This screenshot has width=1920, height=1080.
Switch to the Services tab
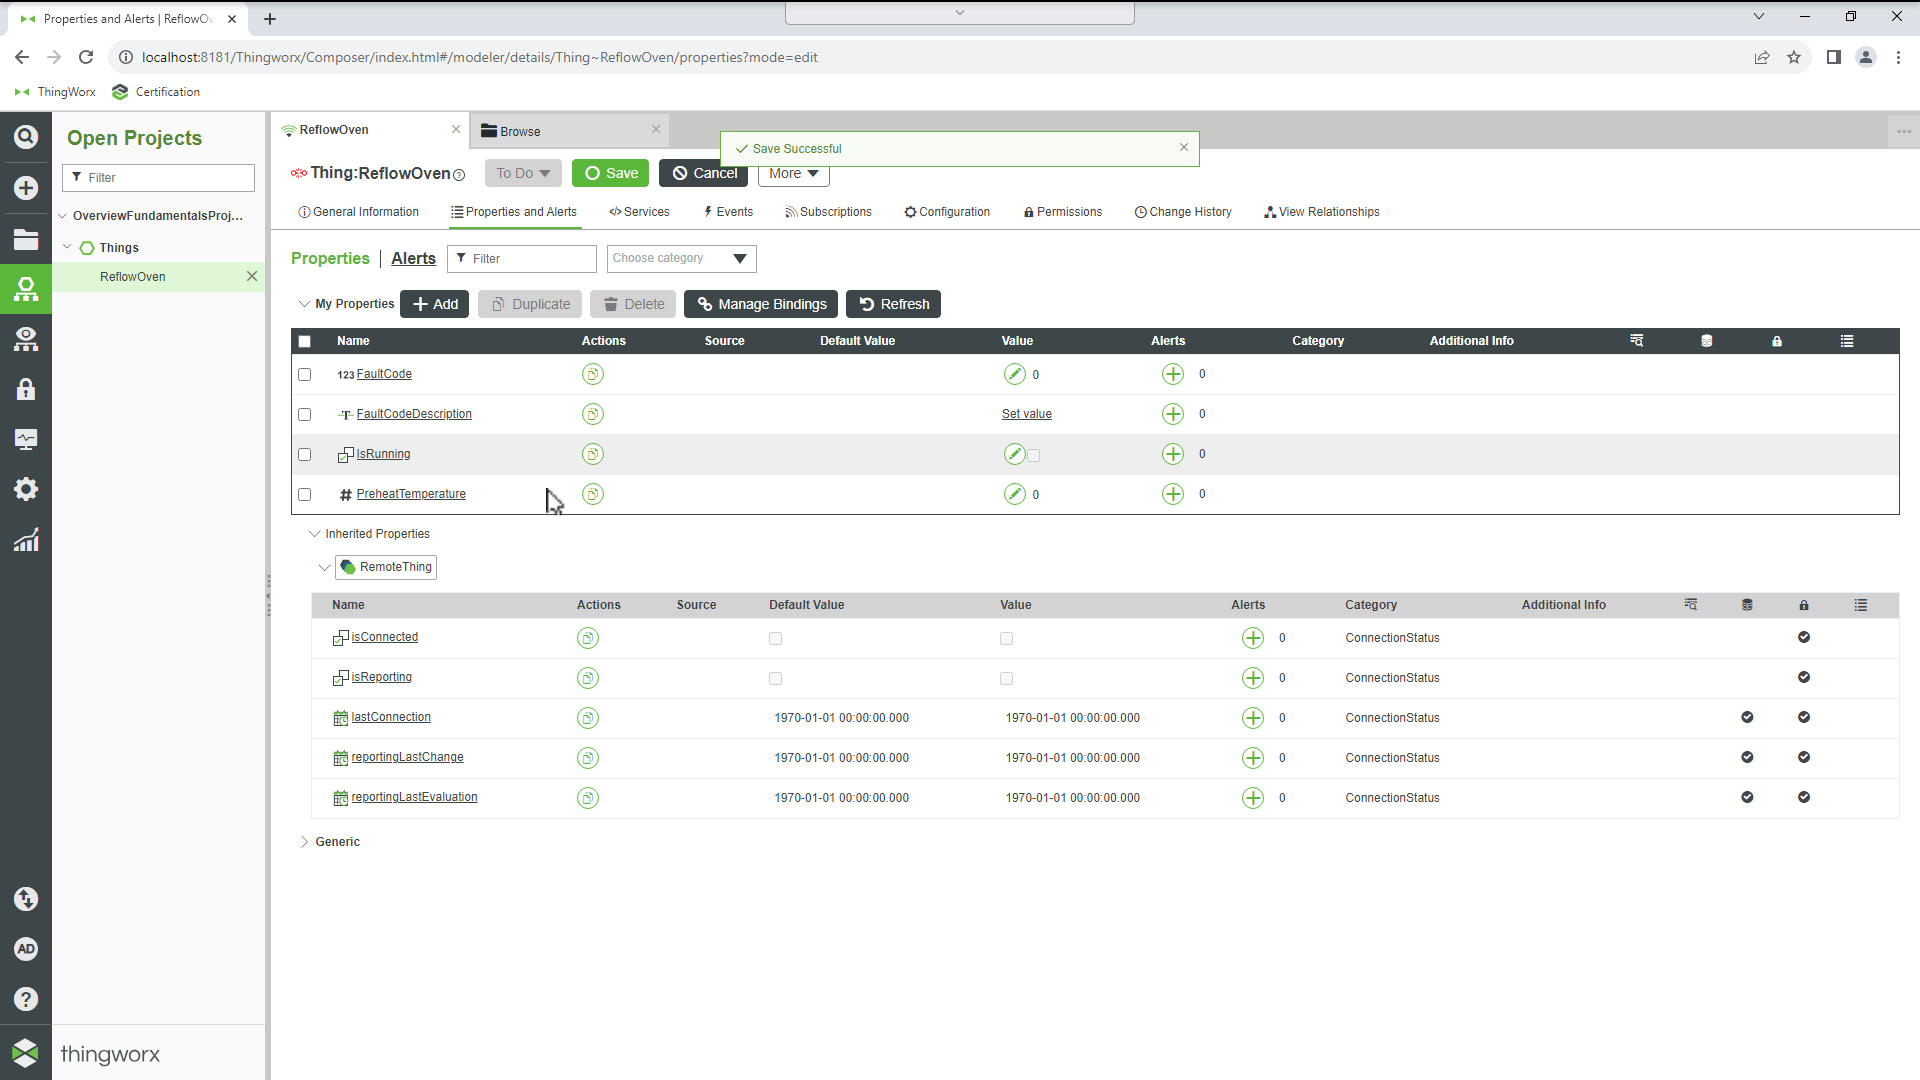(639, 212)
